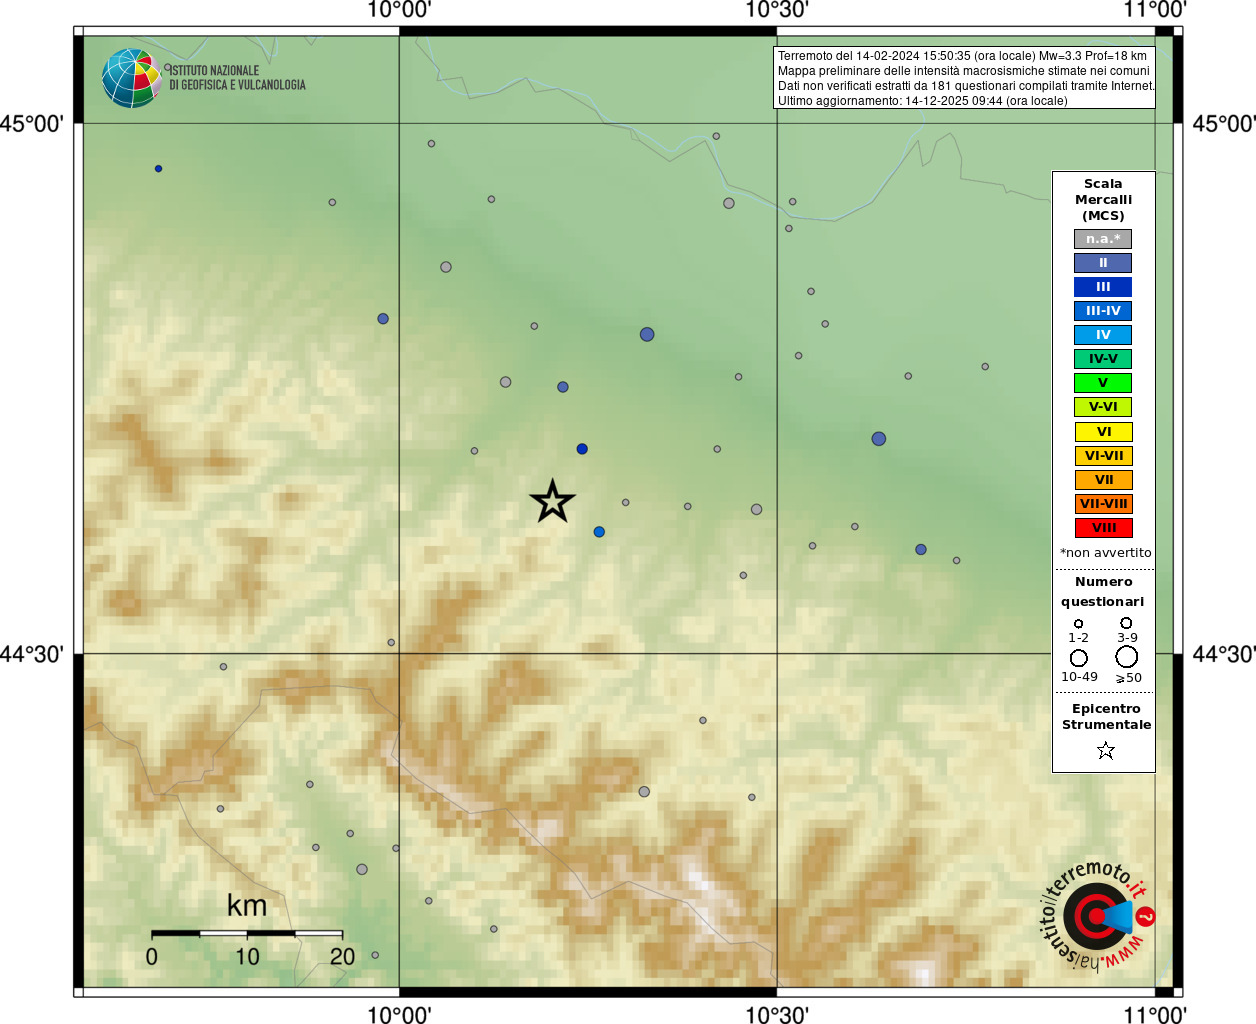This screenshot has height=1024, width=1256.
Task: Click the haisentitoilterremoto.it logo
Action: (1098, 915)
